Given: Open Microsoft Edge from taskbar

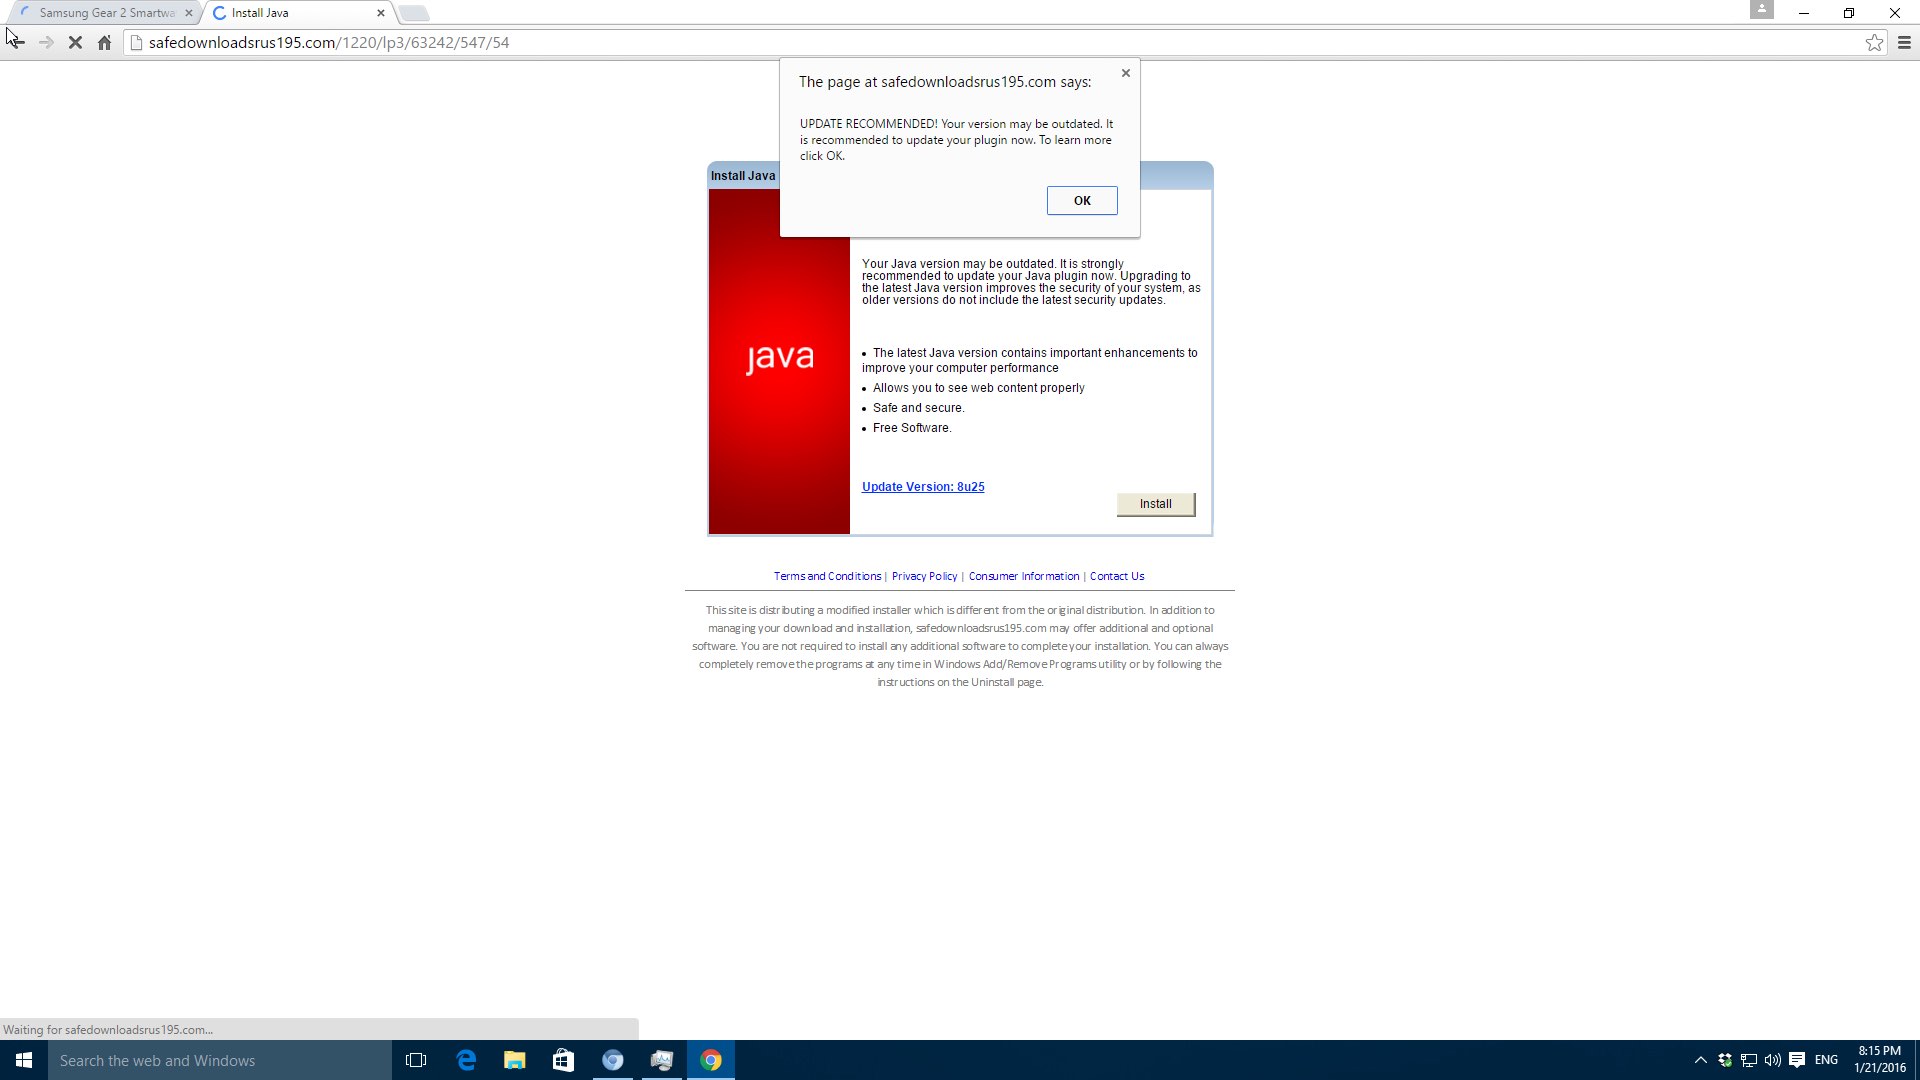Looking at the screenshot, I should (466, 1060).
